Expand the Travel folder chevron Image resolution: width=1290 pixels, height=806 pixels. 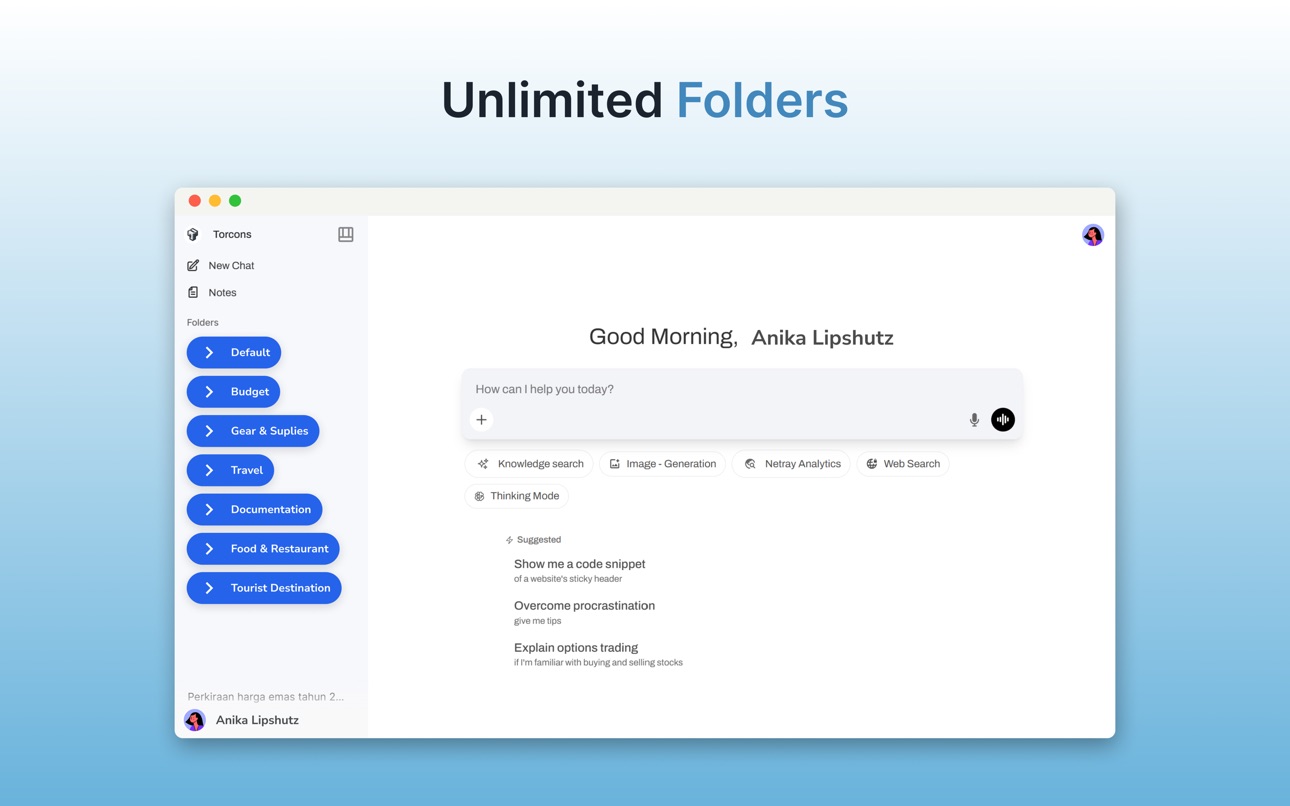[x=209, y=470]
